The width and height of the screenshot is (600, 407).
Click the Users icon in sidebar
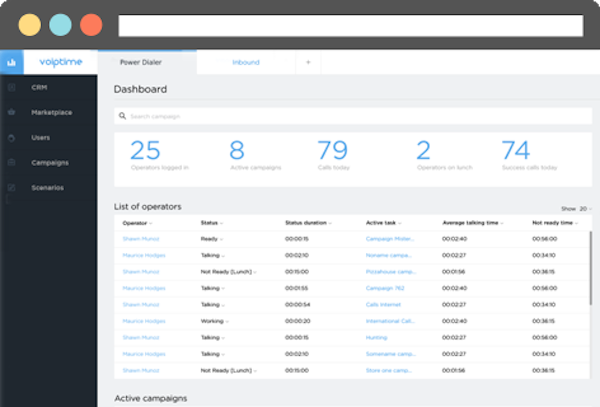point(12,137)
